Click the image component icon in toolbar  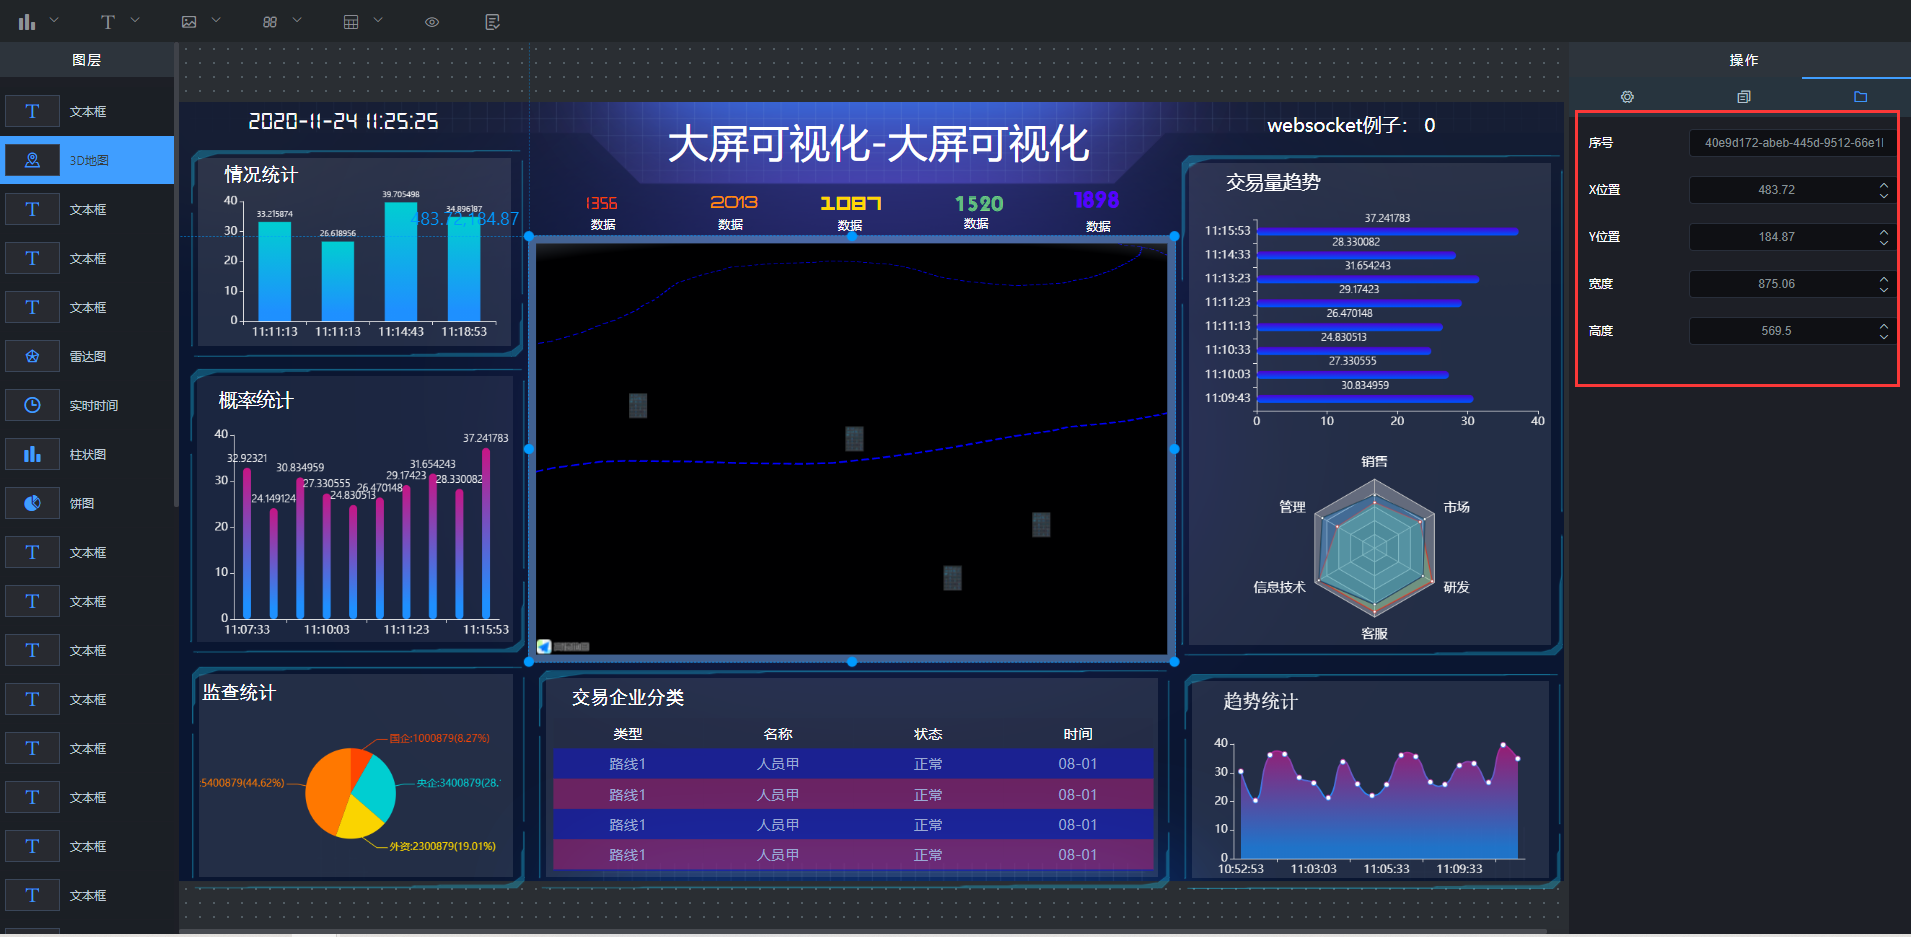(189, 21)
